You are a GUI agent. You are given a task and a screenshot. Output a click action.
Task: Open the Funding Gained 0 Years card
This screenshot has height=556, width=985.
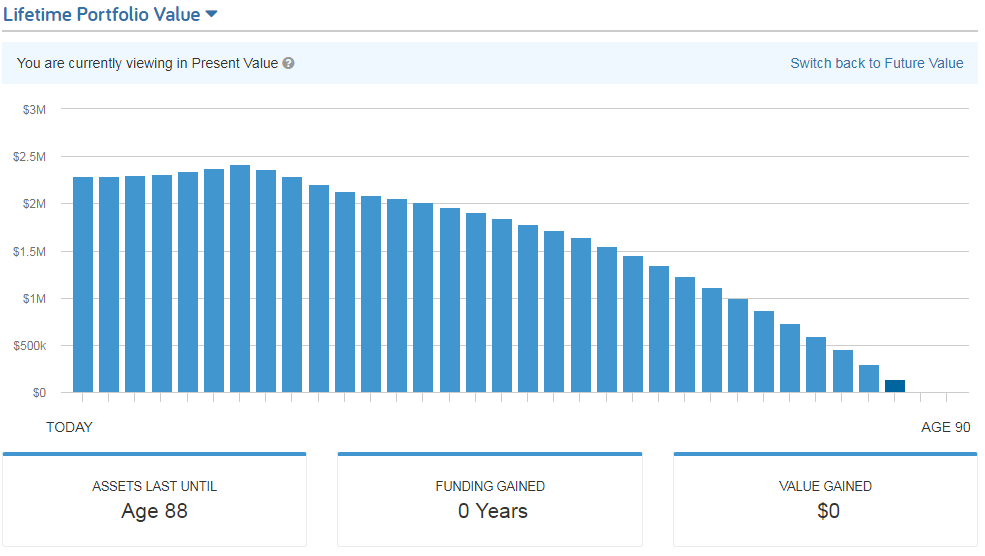tap(490, 499)
